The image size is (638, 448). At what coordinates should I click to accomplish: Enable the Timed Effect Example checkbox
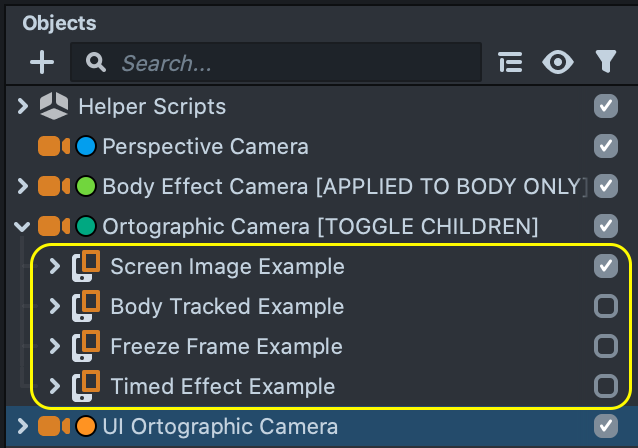[606, 387]
